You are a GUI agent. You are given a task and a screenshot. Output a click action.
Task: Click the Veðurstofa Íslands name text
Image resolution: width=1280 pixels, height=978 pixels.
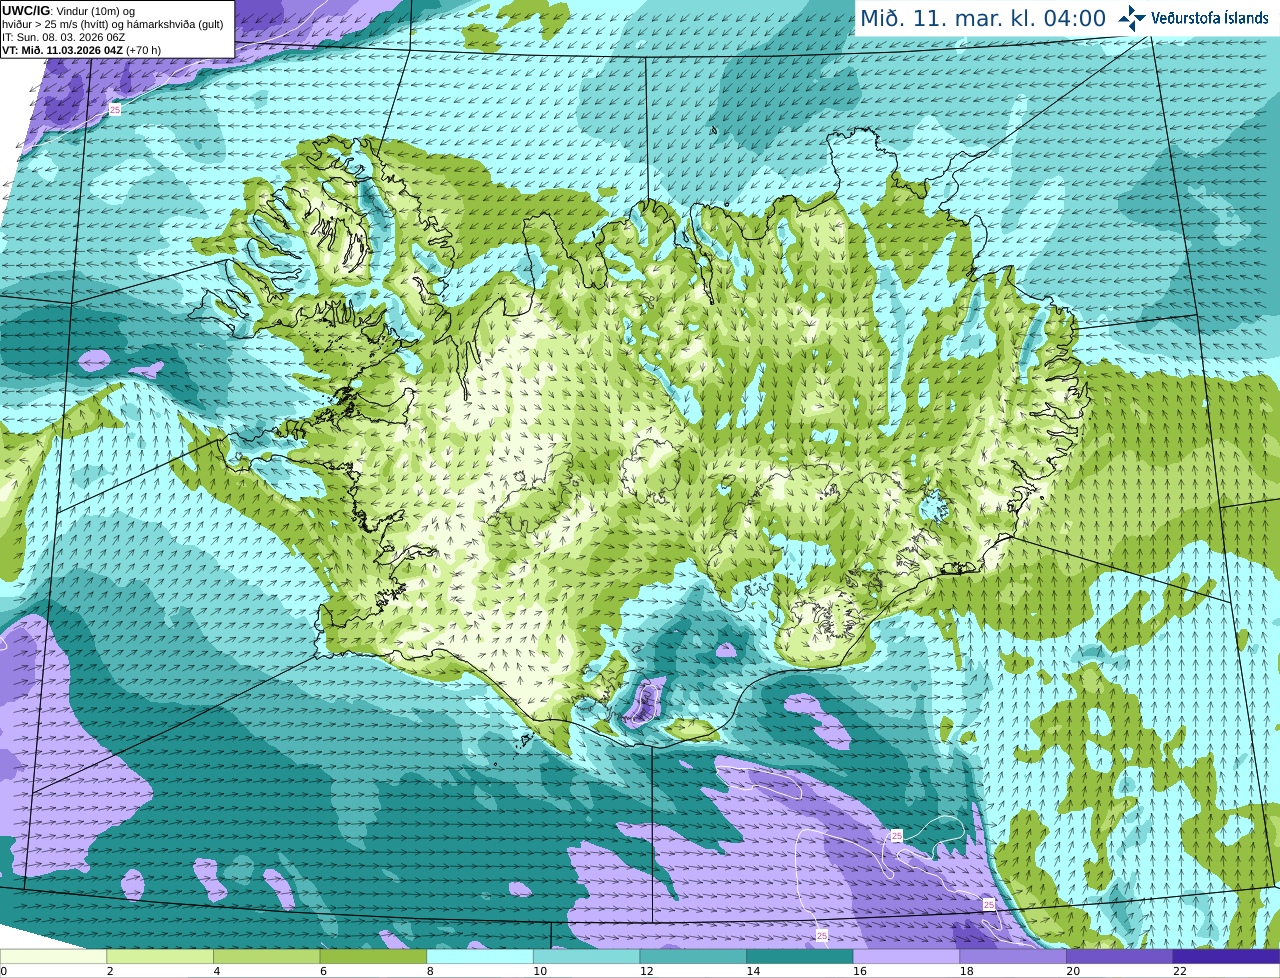1209,18
